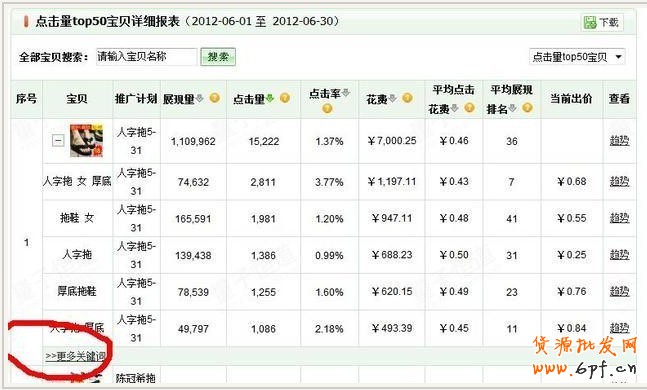This screenshot has width=647, height=390.
Task: Click impressions value 74,632
Action: click(x=193, y=182)
